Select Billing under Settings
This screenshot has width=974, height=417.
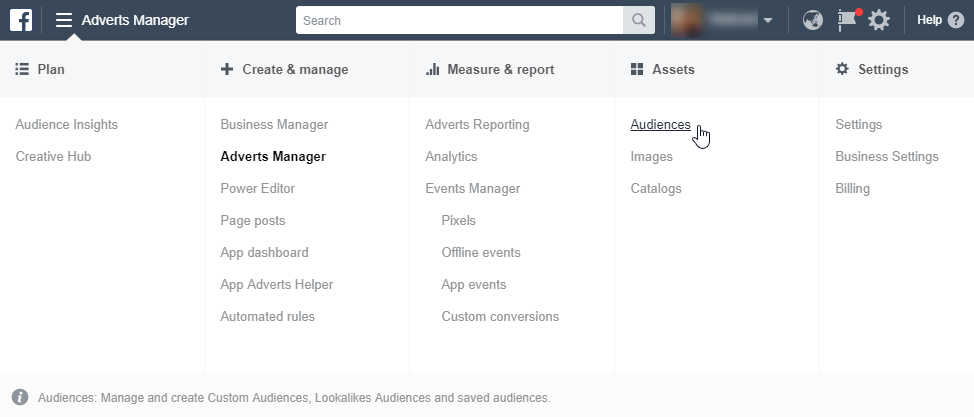click(853, 189)
